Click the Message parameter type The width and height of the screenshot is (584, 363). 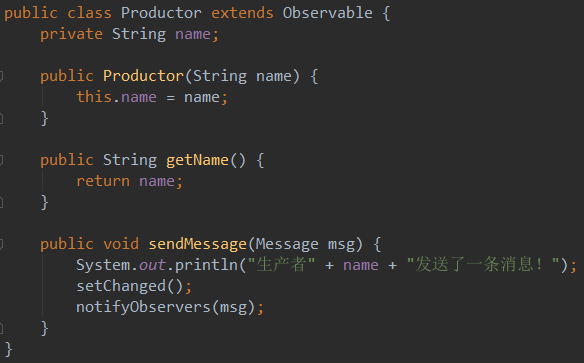click(287, 244)
